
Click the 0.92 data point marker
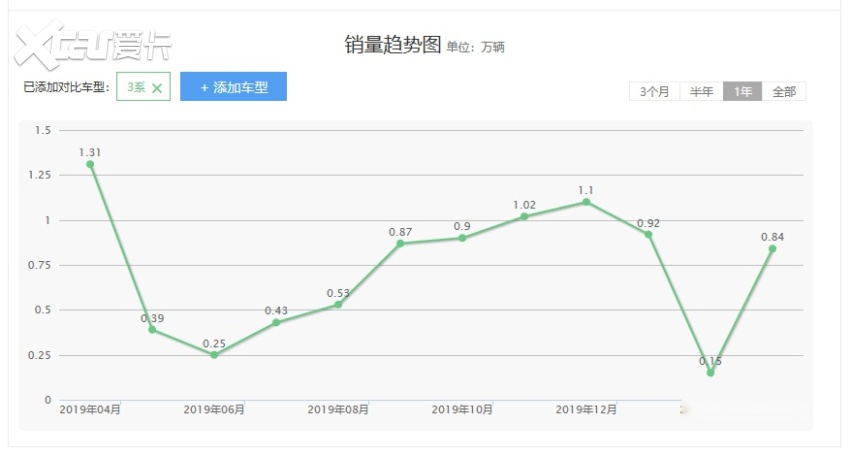pos(648,234)
